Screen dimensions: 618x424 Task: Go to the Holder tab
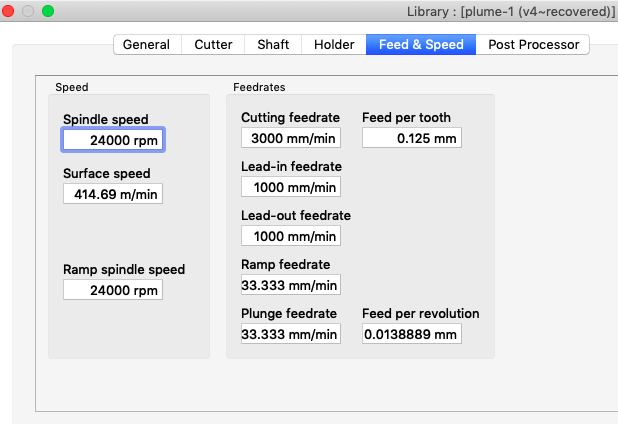334,45
